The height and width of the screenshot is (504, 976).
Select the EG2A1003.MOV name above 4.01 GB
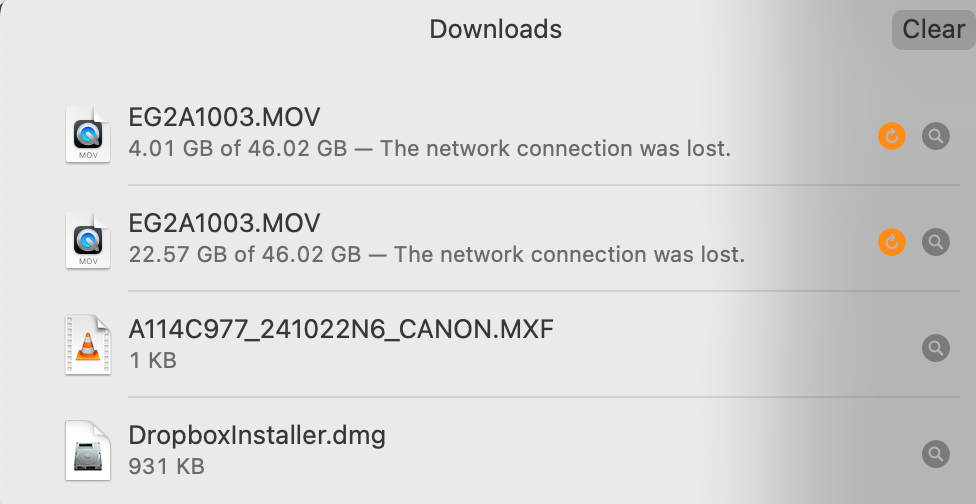click(224, 117)
